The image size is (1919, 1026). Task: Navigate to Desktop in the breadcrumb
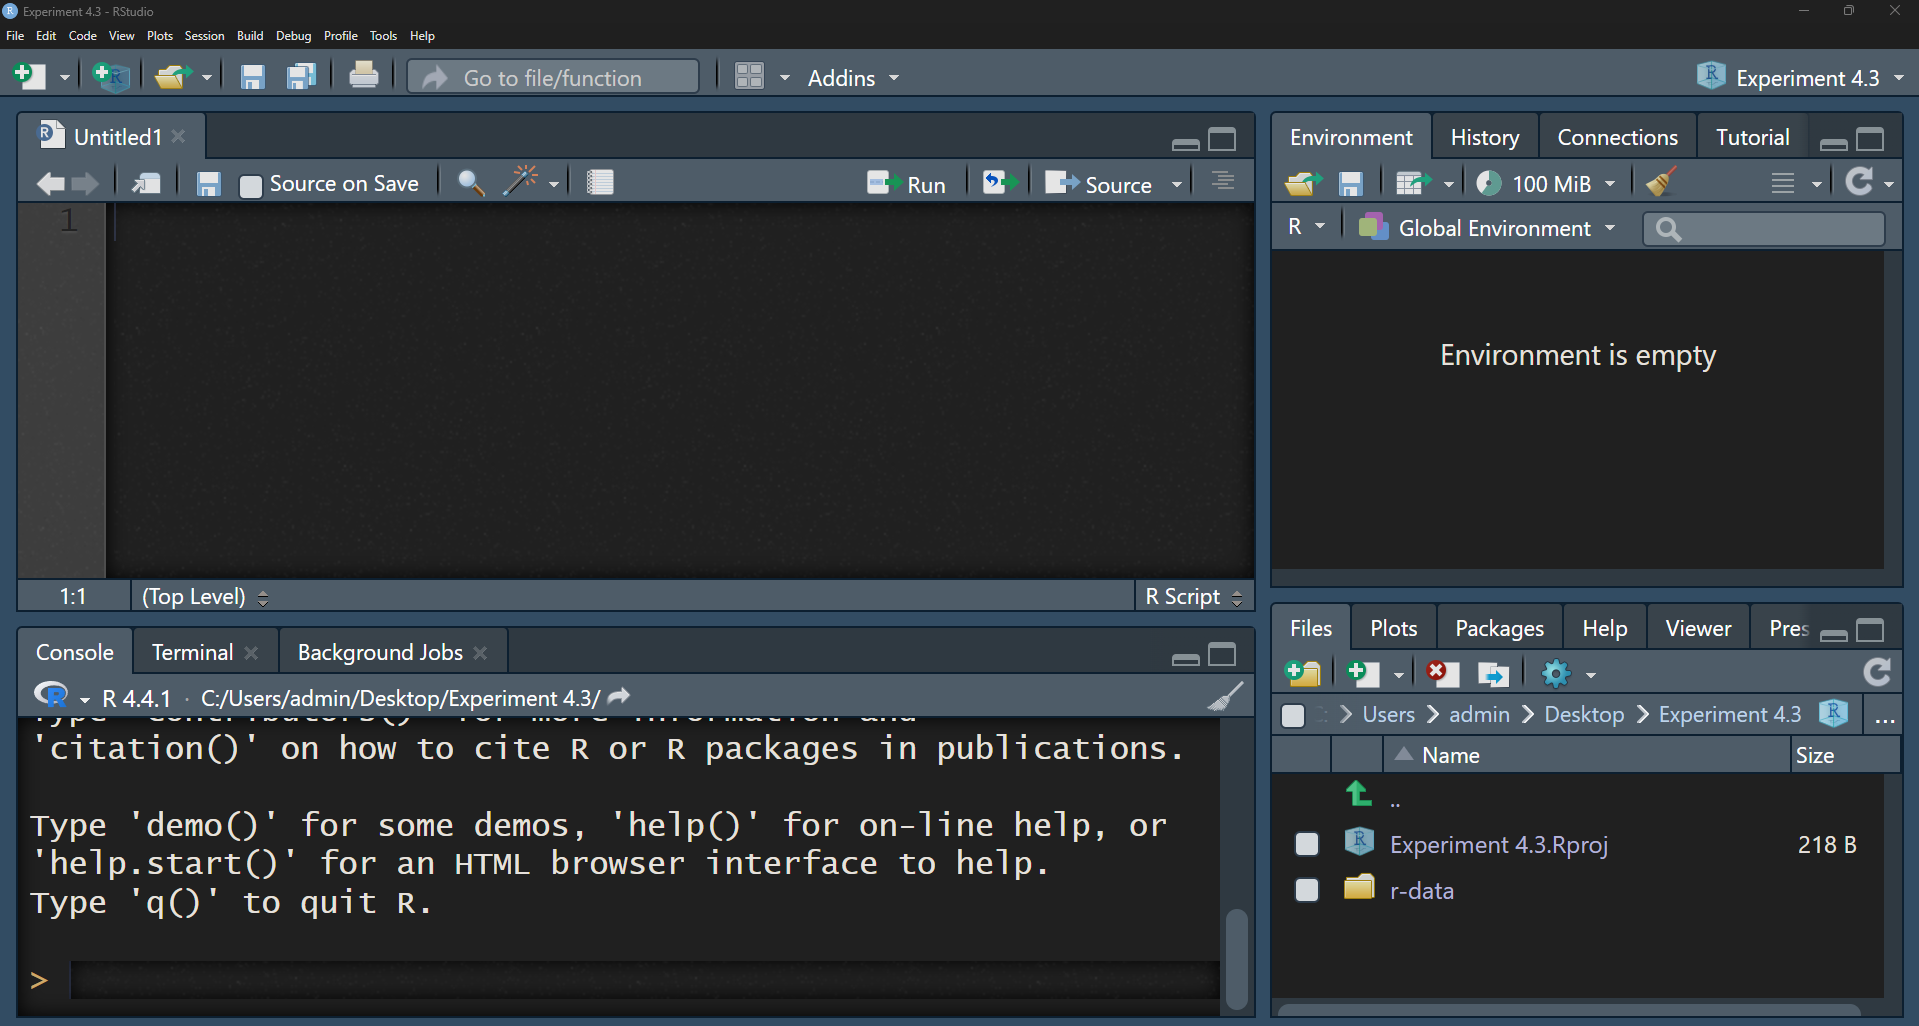[1584, 715]
